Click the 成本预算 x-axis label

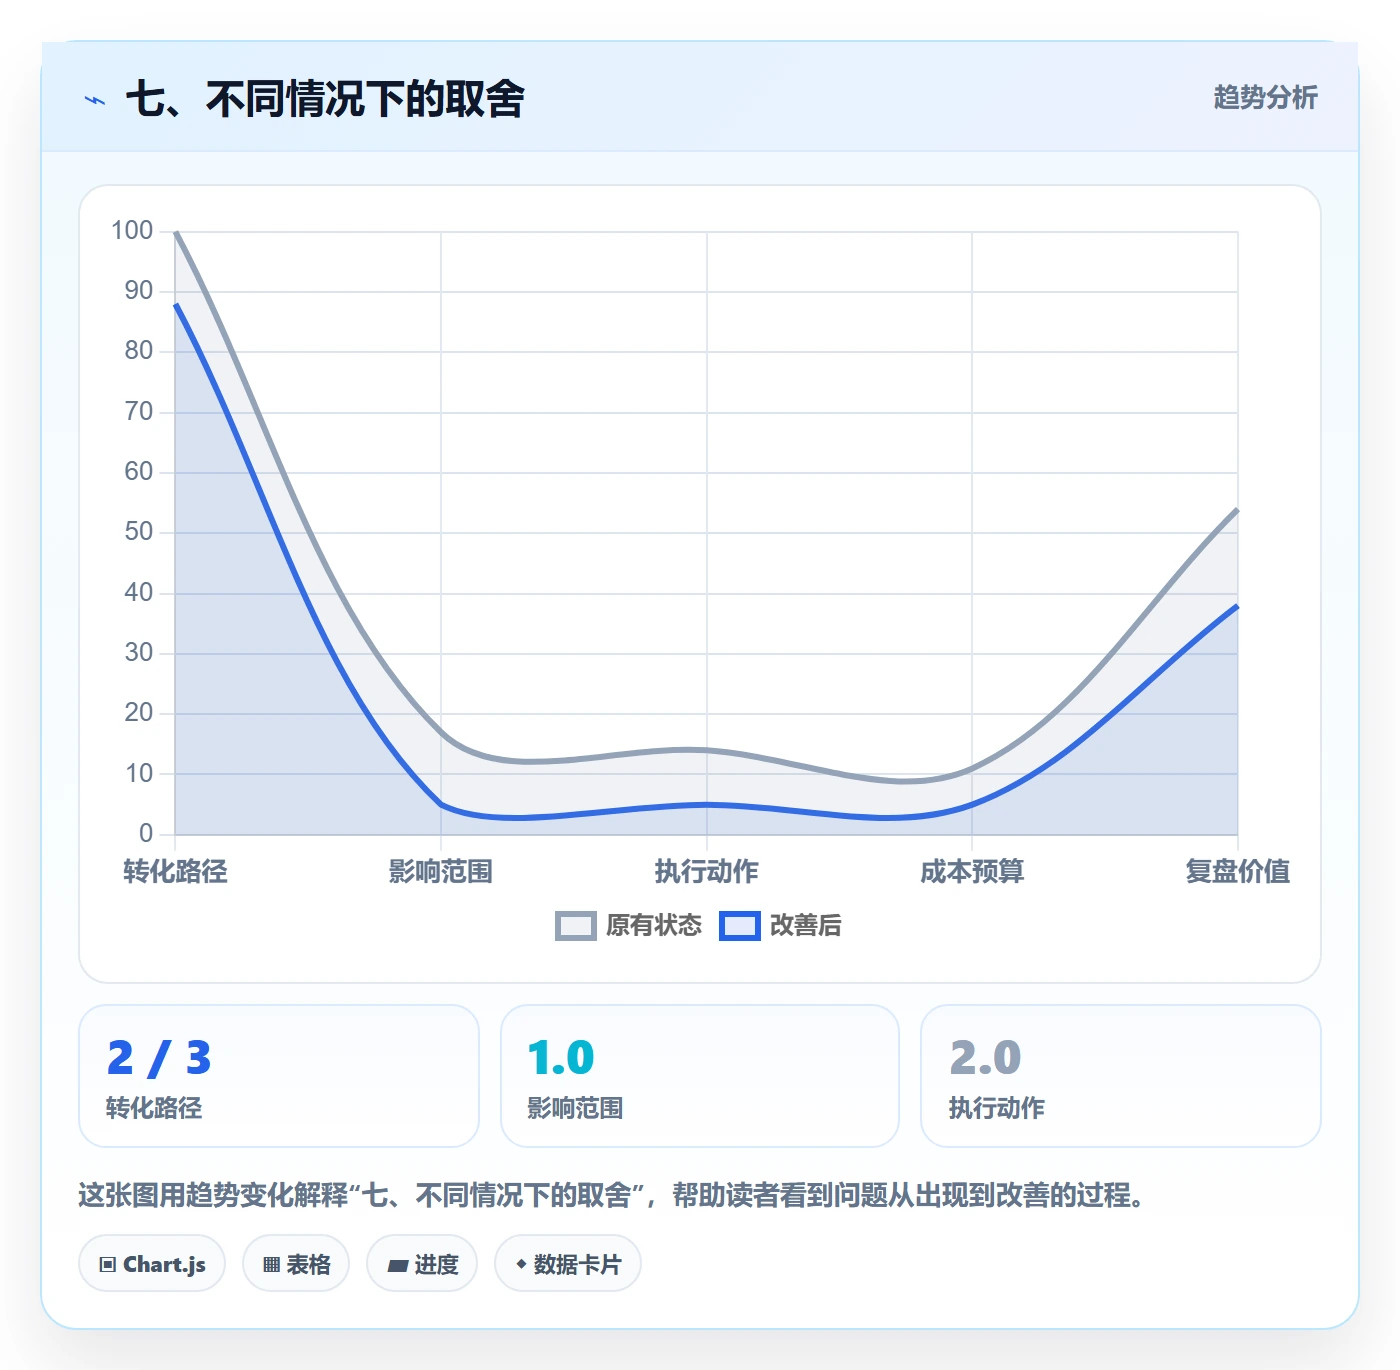point(972,872)
